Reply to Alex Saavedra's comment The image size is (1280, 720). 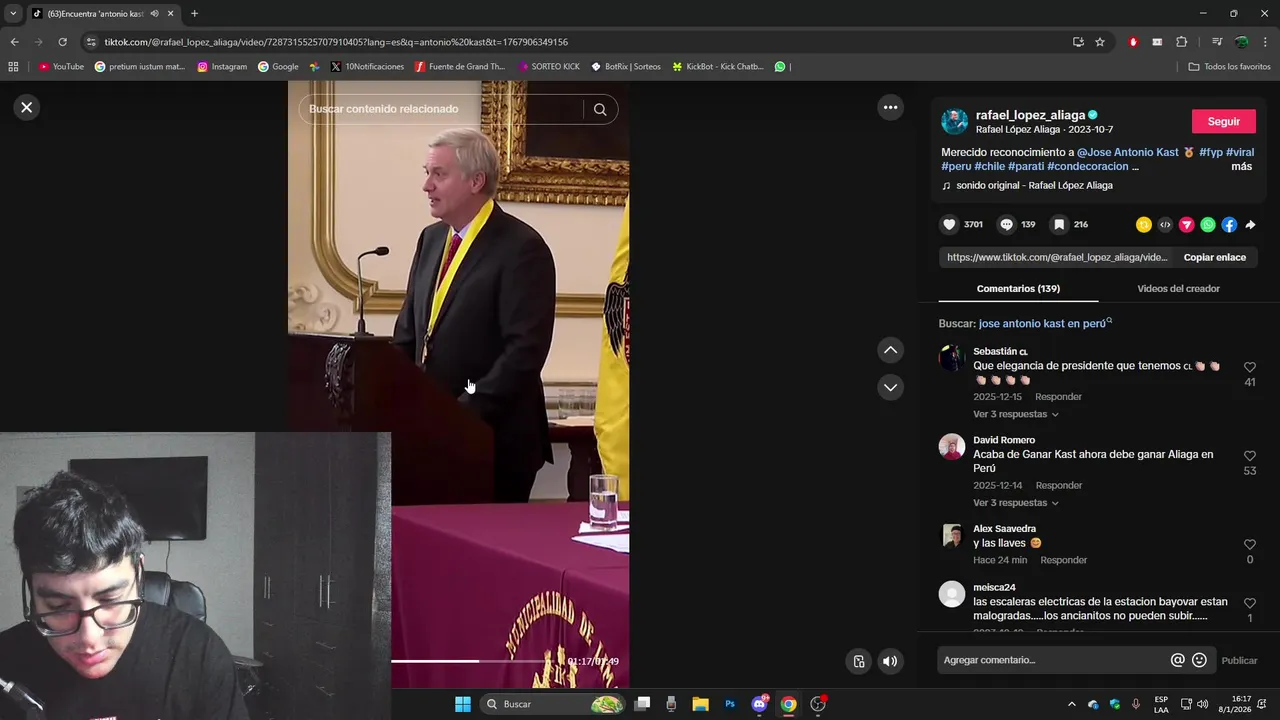(1063, 560)
